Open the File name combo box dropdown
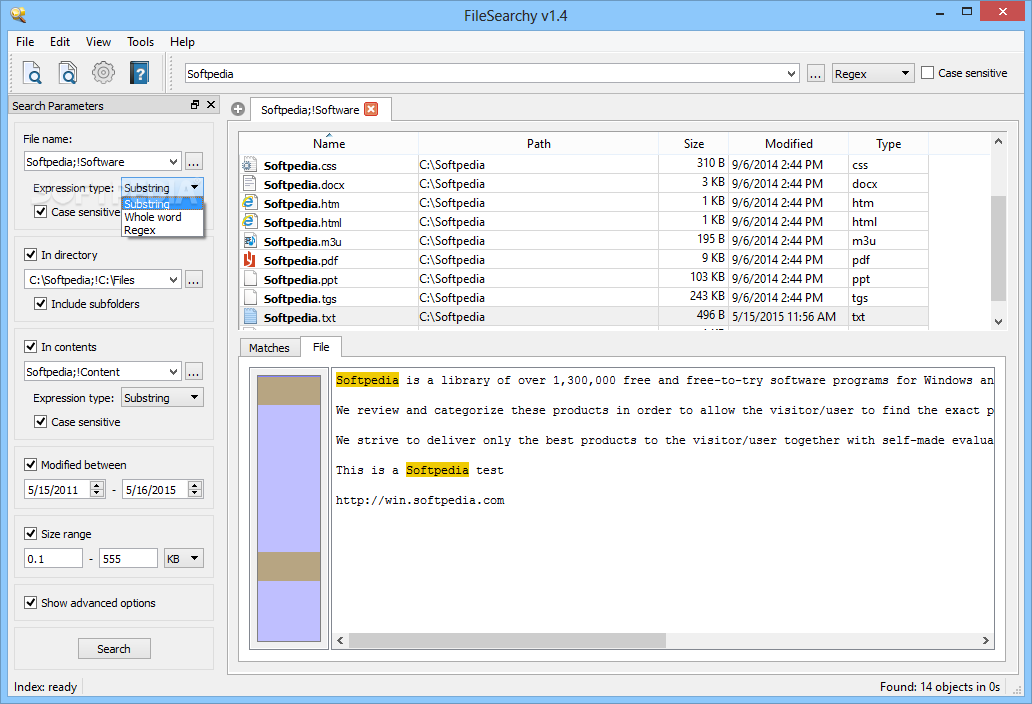The image size is (1032, 704). [173, 161]
